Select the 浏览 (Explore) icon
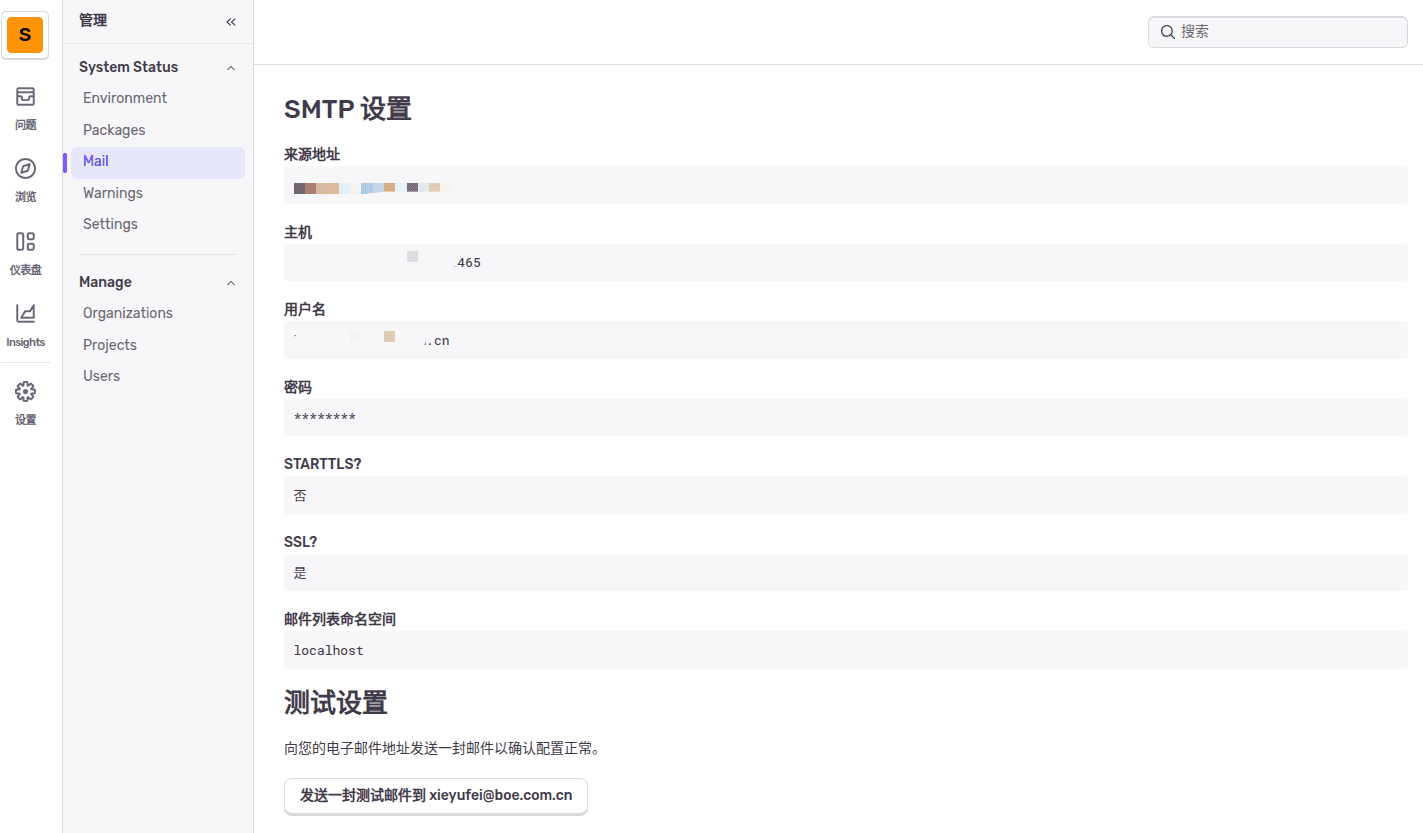The height and width of the screenshot is (833, 1423). (x=25, y=175)
